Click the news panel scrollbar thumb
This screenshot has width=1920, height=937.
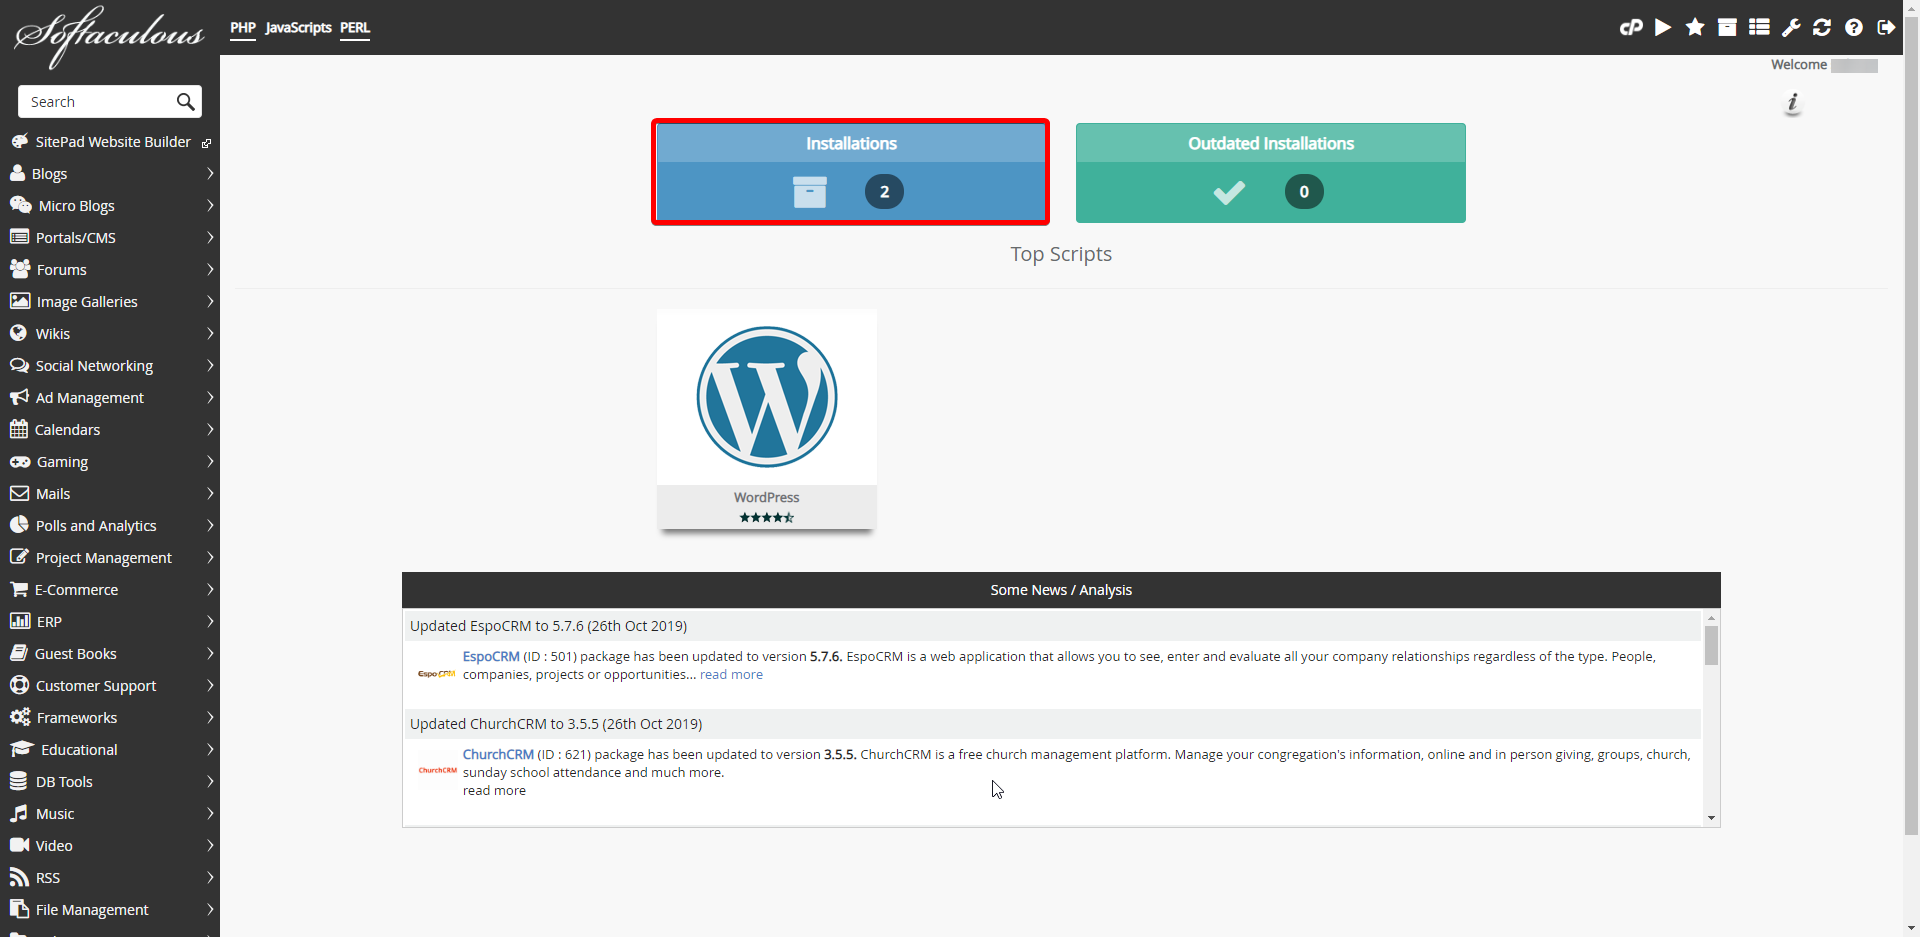tap(1711, 645)
